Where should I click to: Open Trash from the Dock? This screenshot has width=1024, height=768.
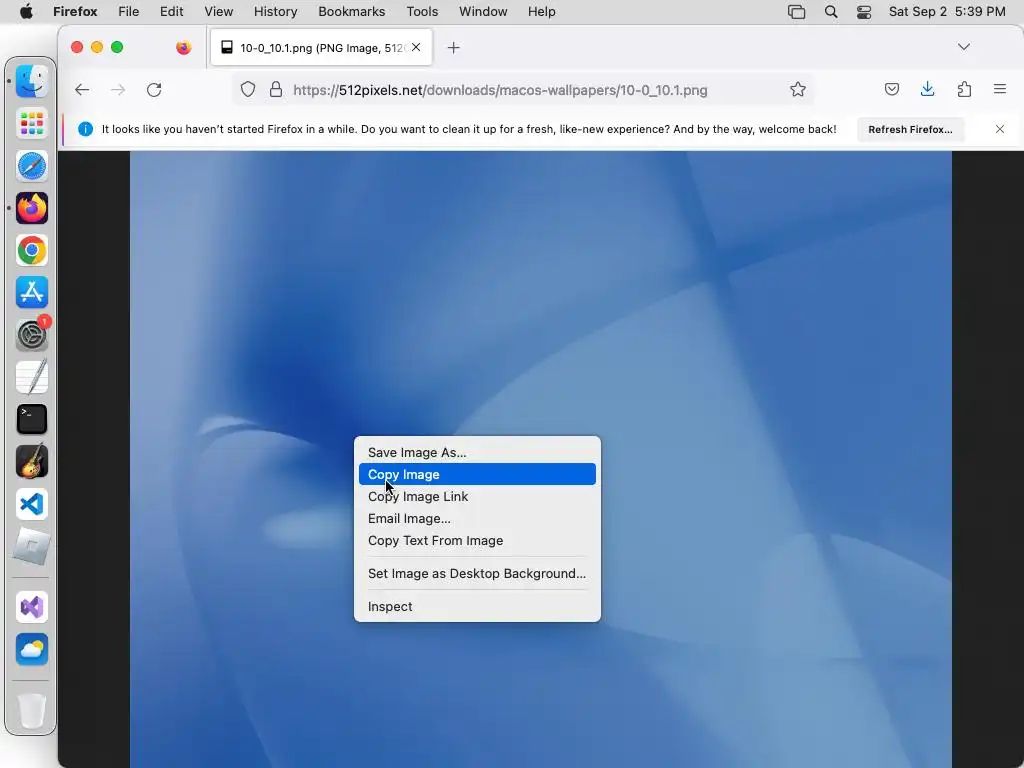32,711
